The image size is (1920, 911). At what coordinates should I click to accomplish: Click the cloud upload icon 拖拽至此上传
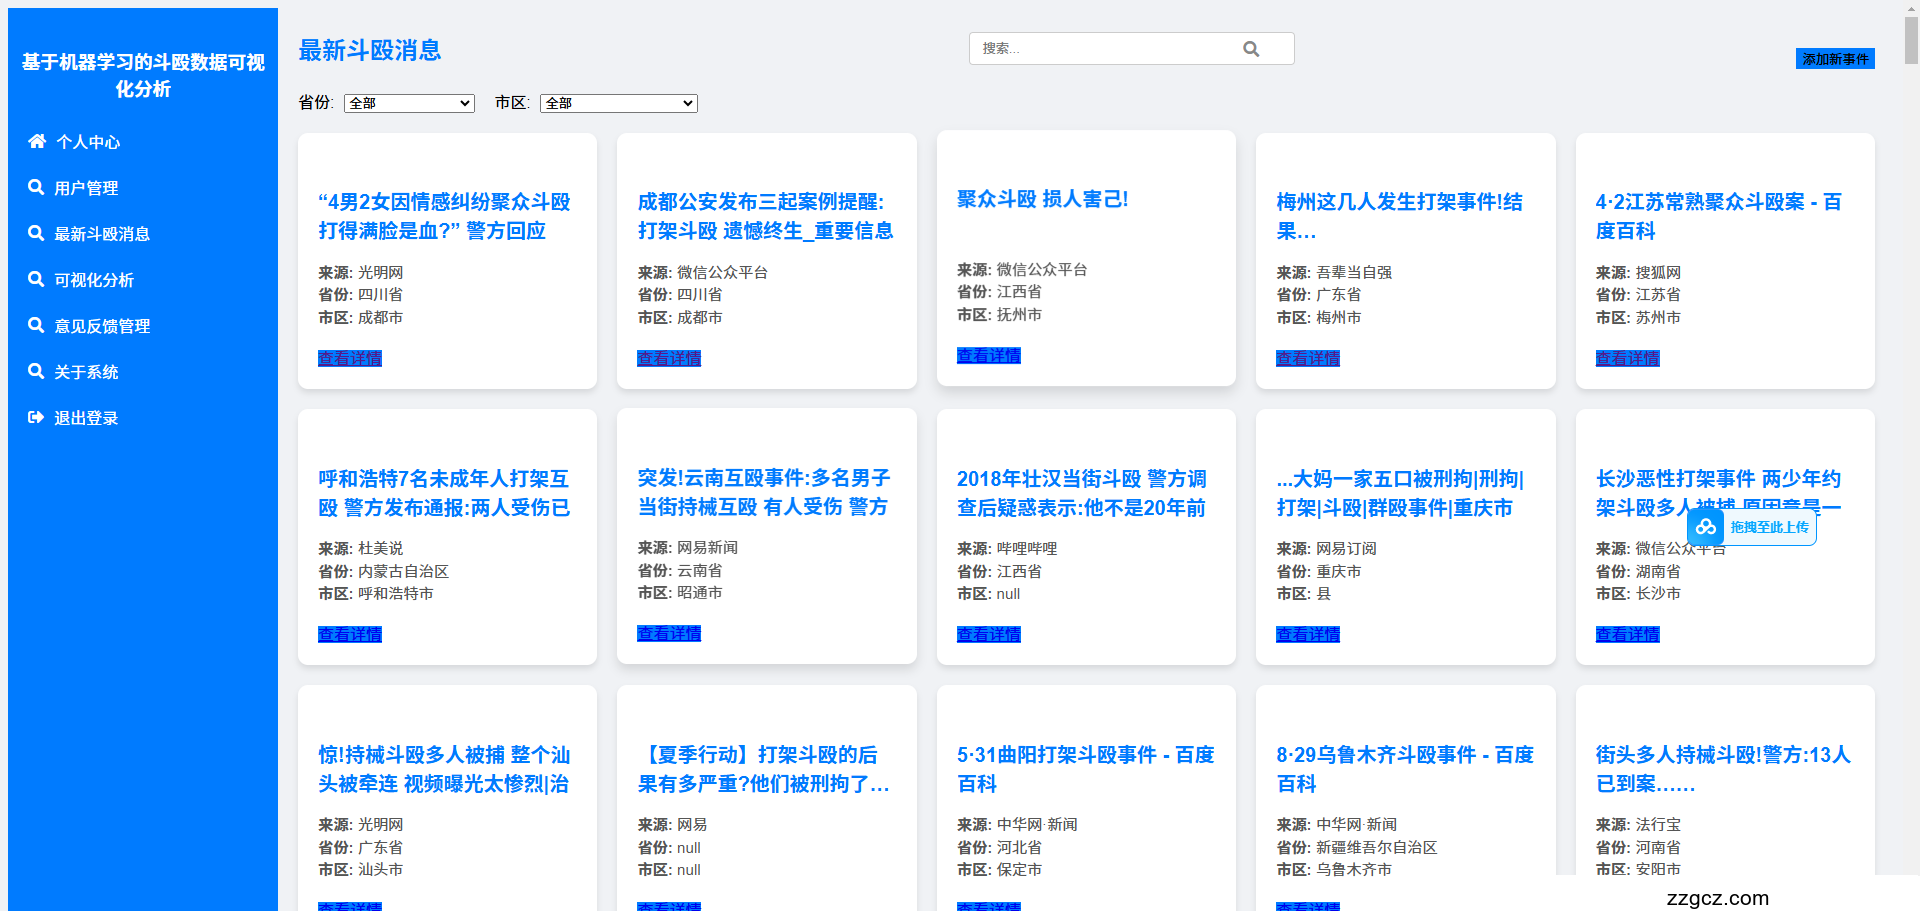1706,527
